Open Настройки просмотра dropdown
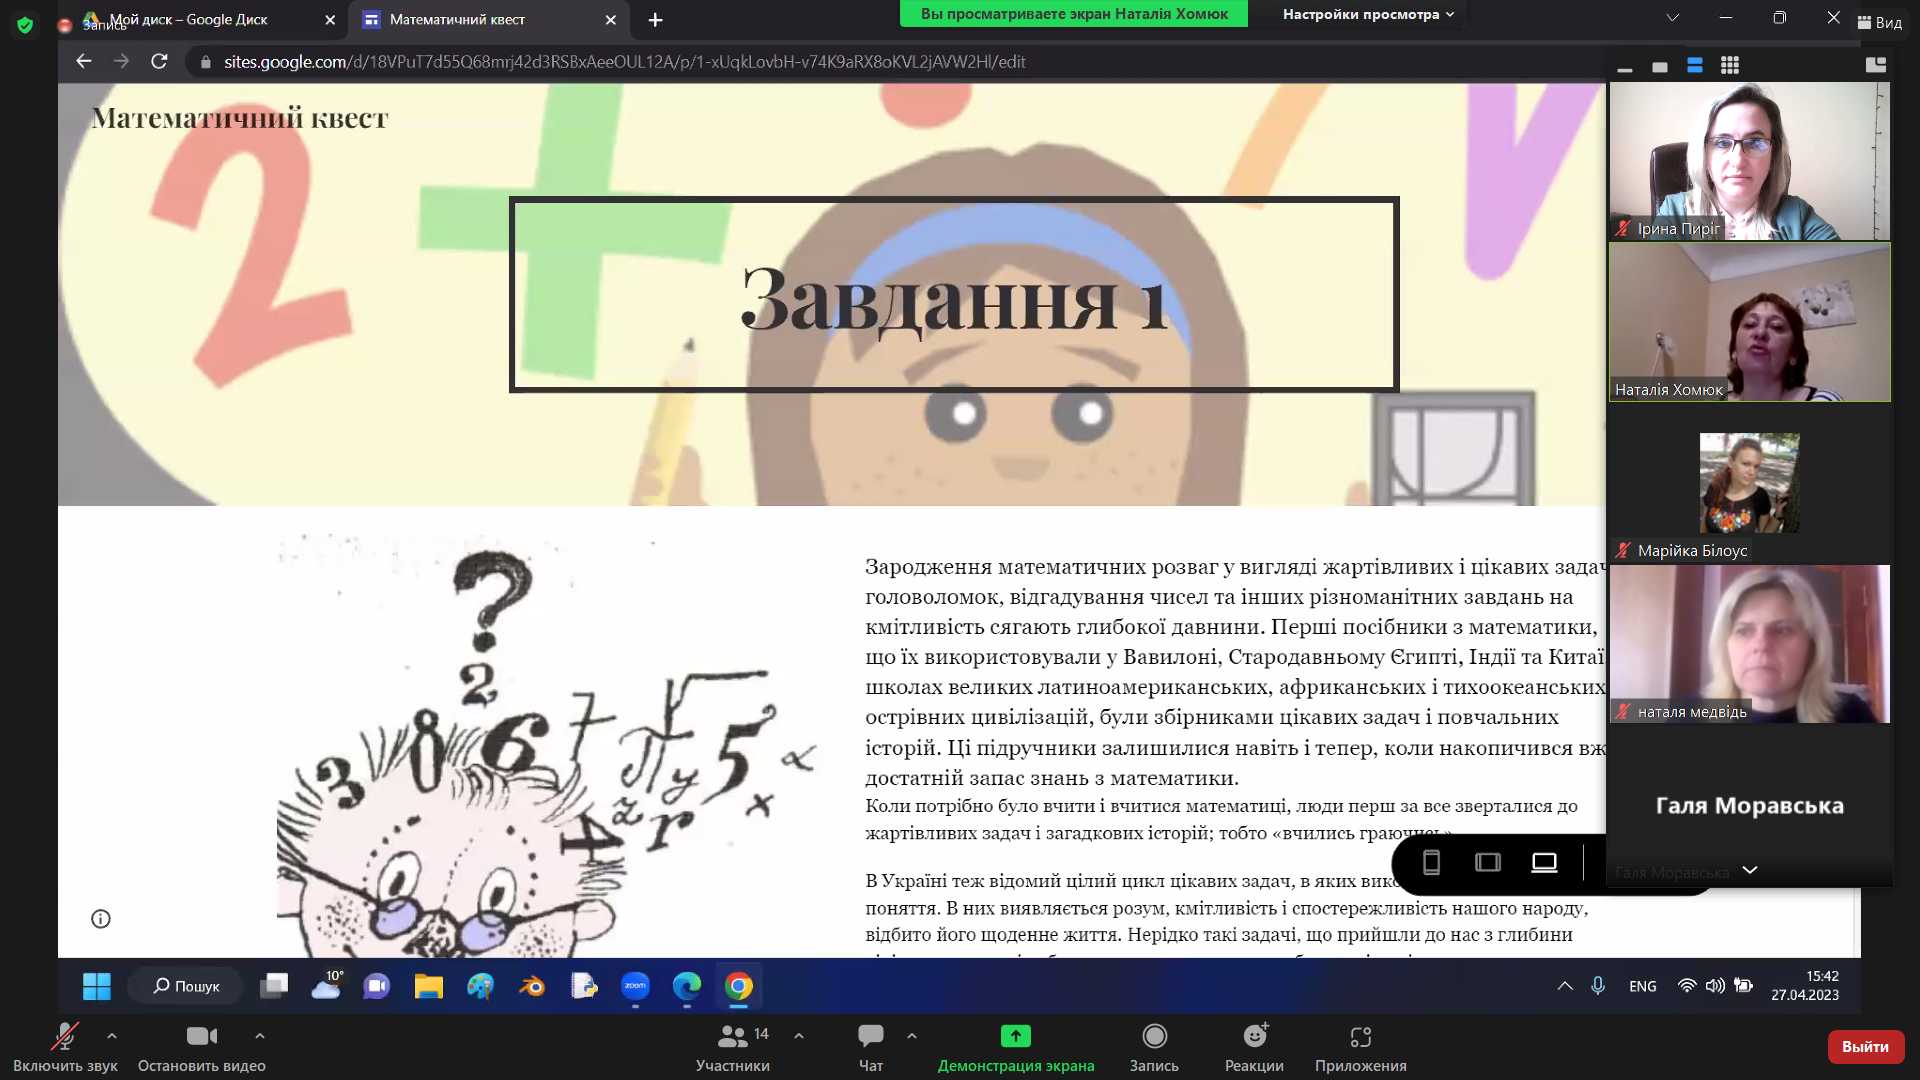Viewport: 1920px width, 1080px height. (1367, 14)
